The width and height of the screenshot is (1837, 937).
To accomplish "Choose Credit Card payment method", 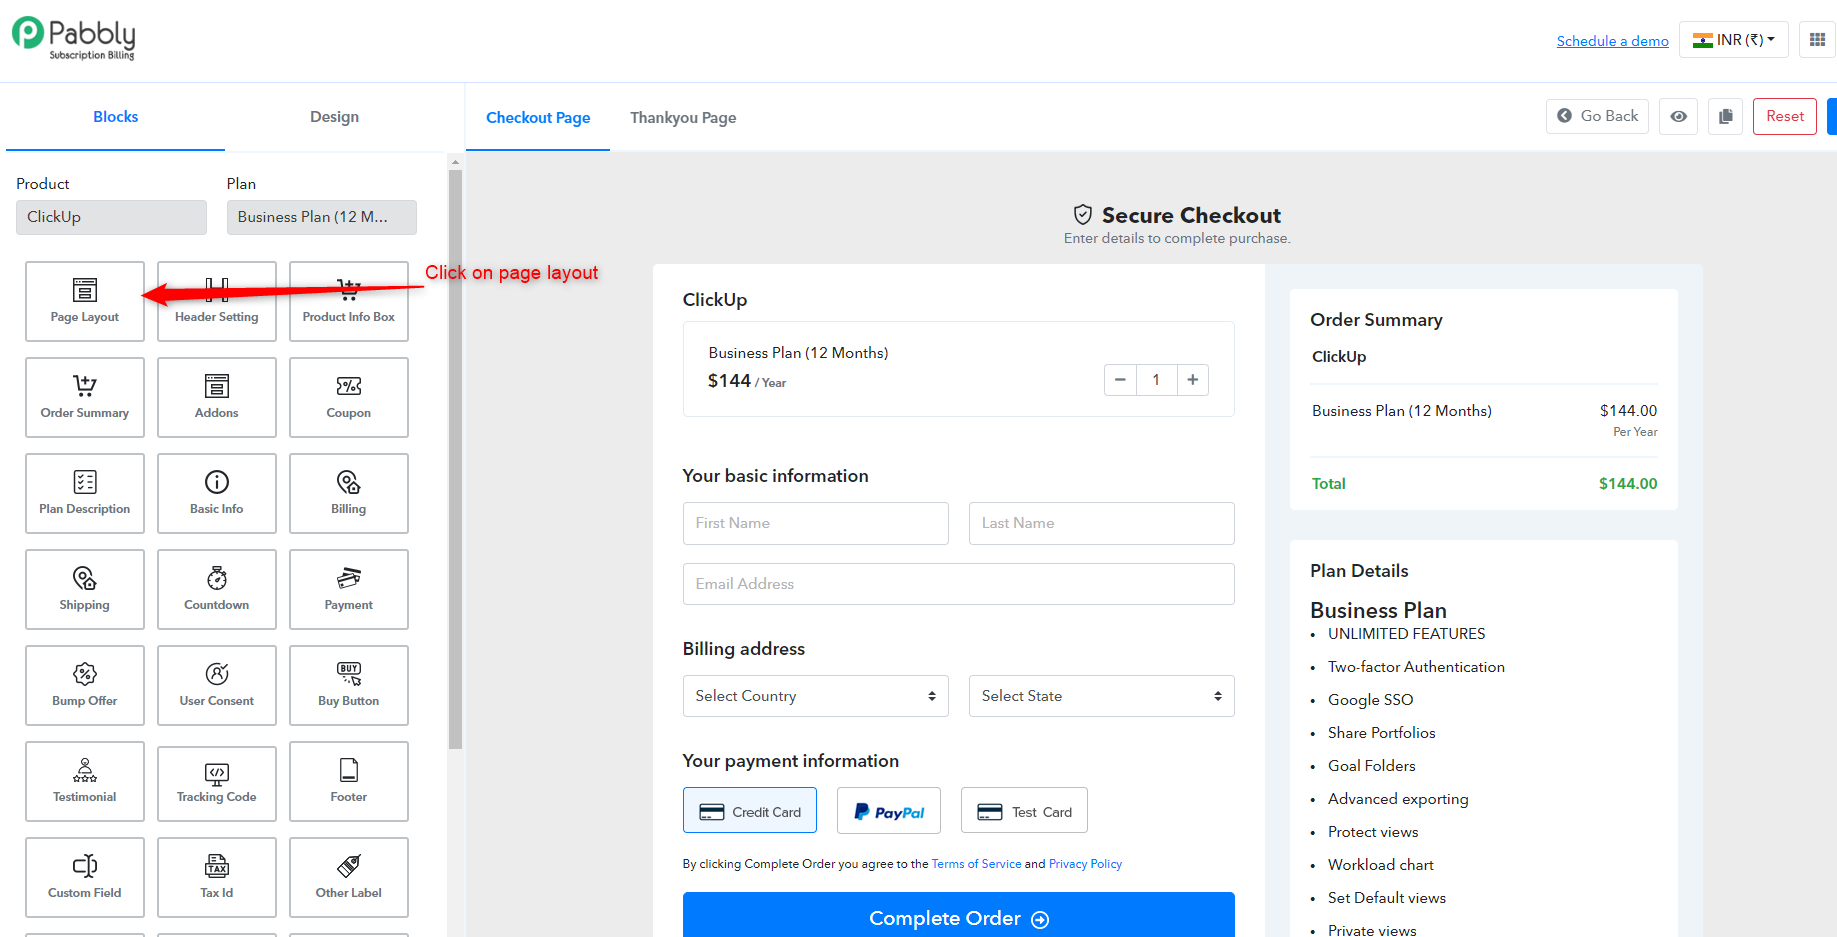I will pyautogui.click(x=750, y=811).
